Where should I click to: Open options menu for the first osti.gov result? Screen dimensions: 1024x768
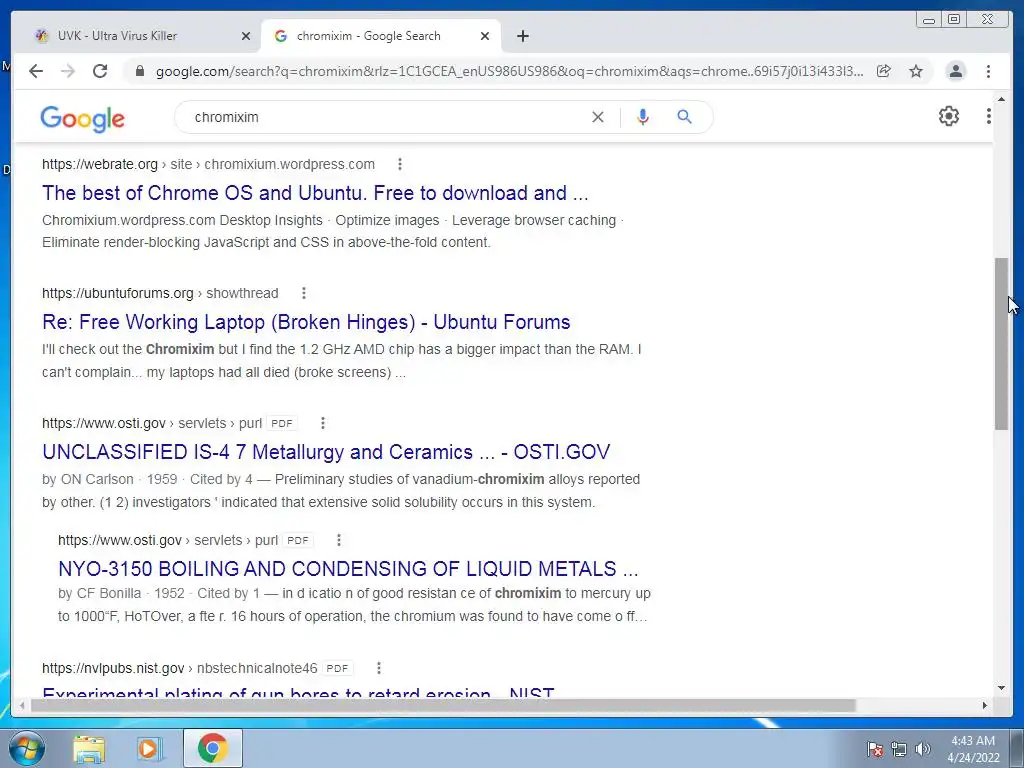click(x=323, y=423)
